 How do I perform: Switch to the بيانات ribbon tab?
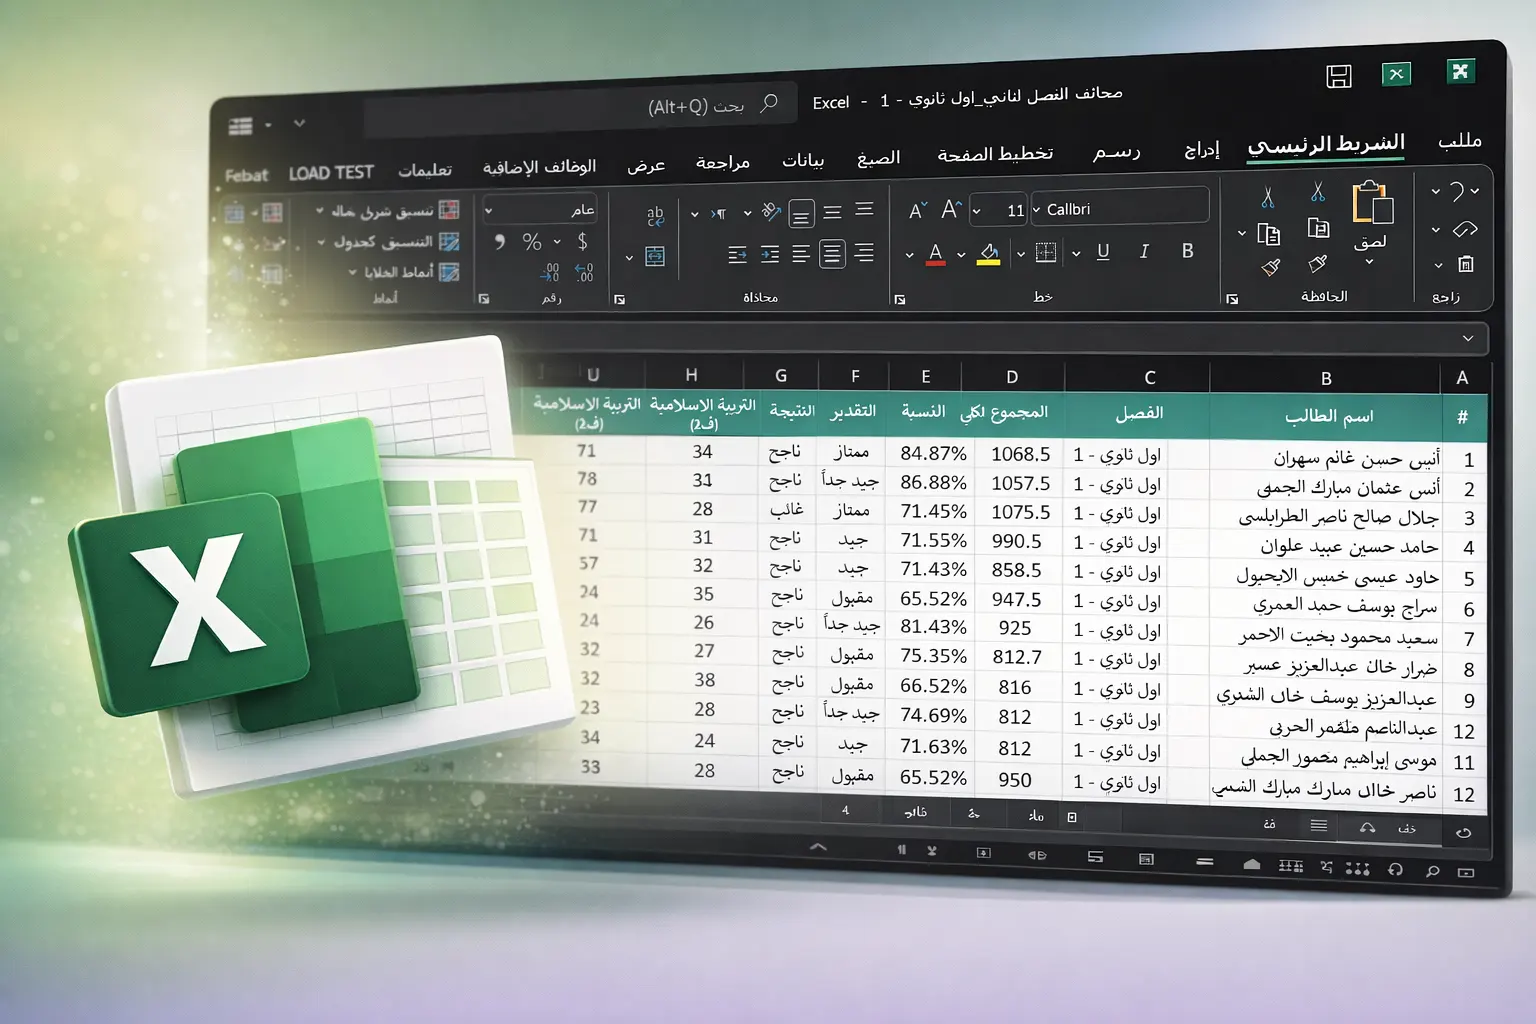[803, 160]
